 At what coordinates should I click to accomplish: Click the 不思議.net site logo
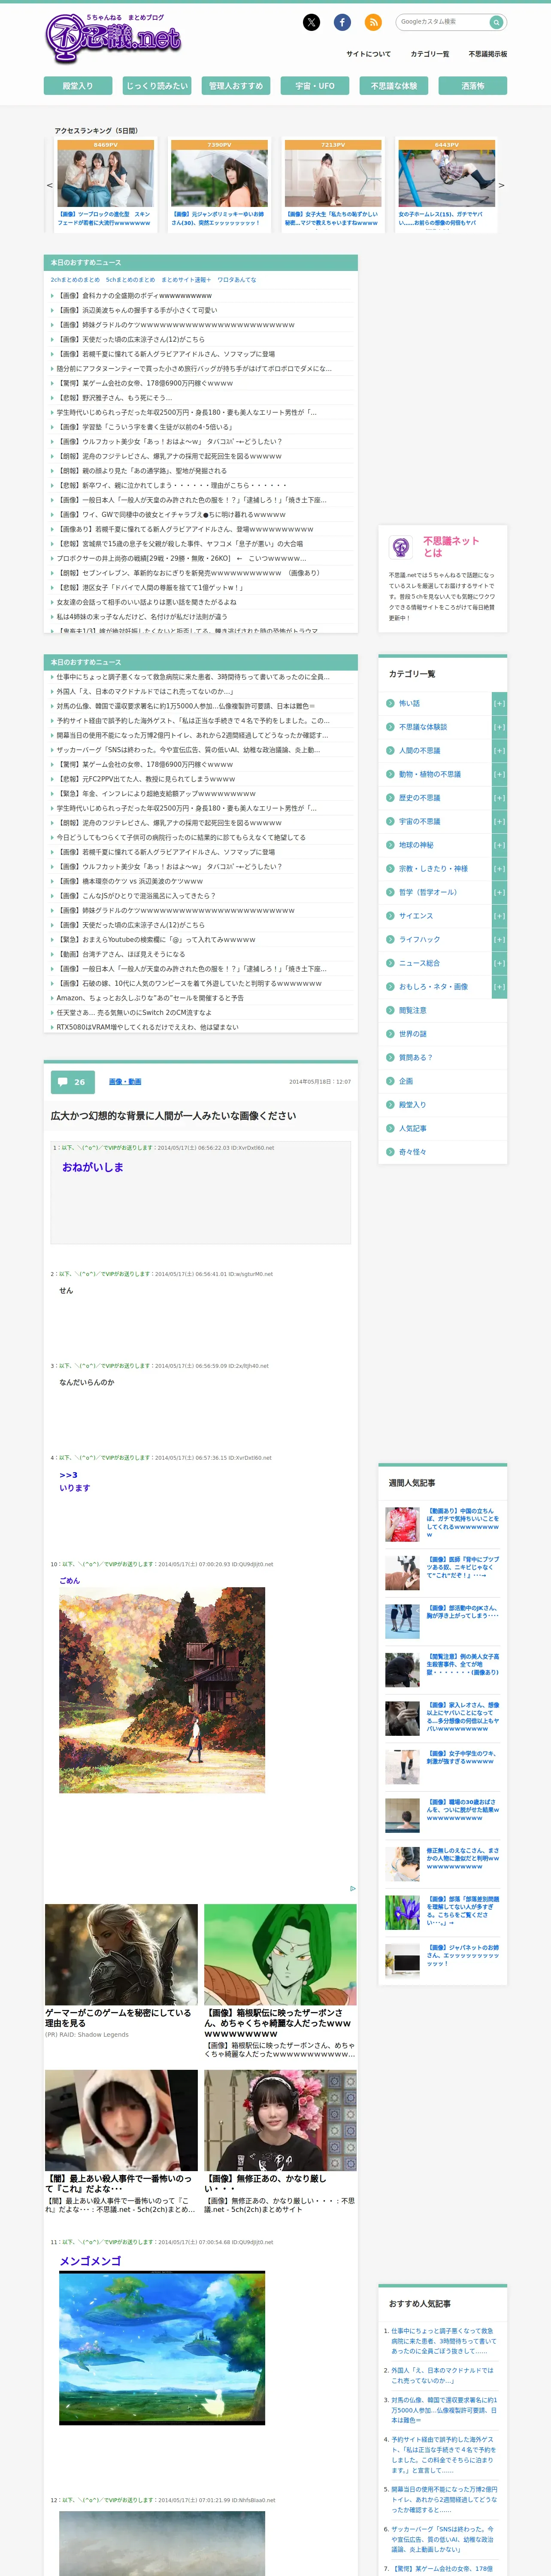coord(113,38)
